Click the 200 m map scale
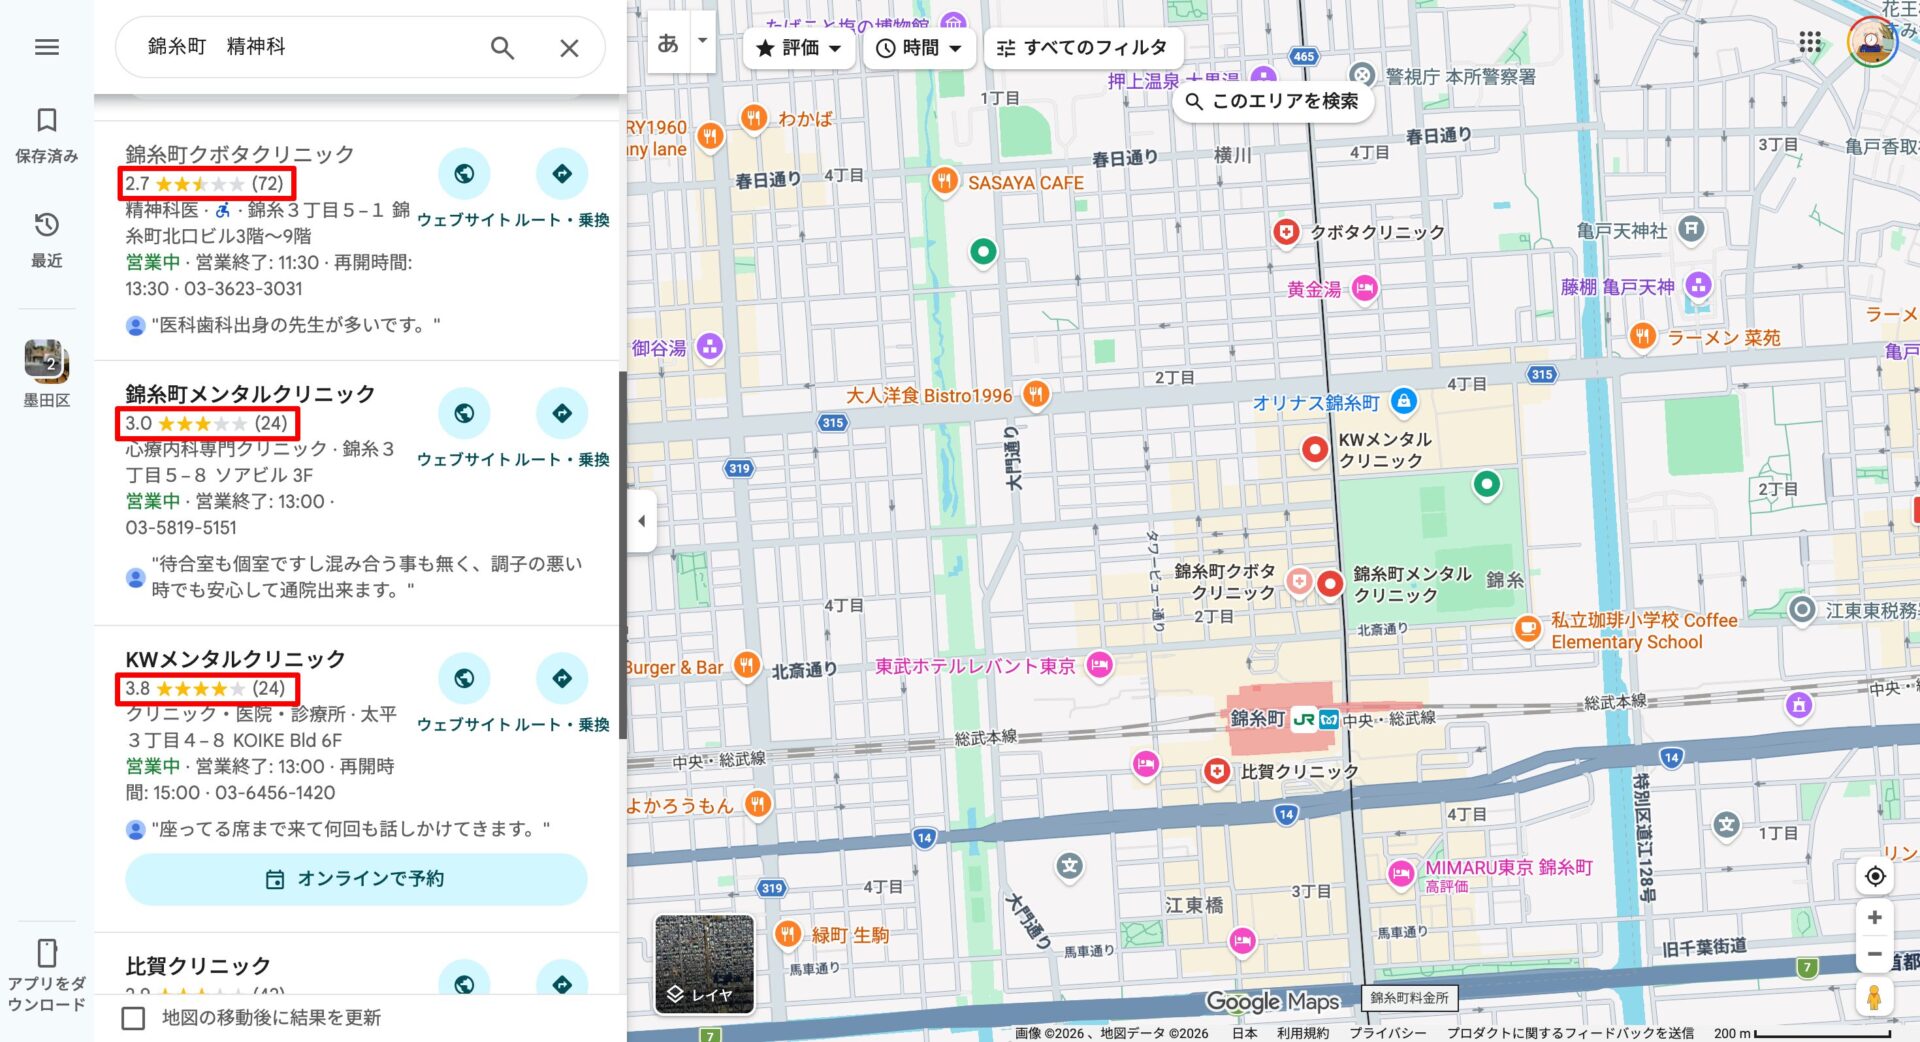The height and width of the screenshot is (1042, 1920). (x=1801, y=1033)
